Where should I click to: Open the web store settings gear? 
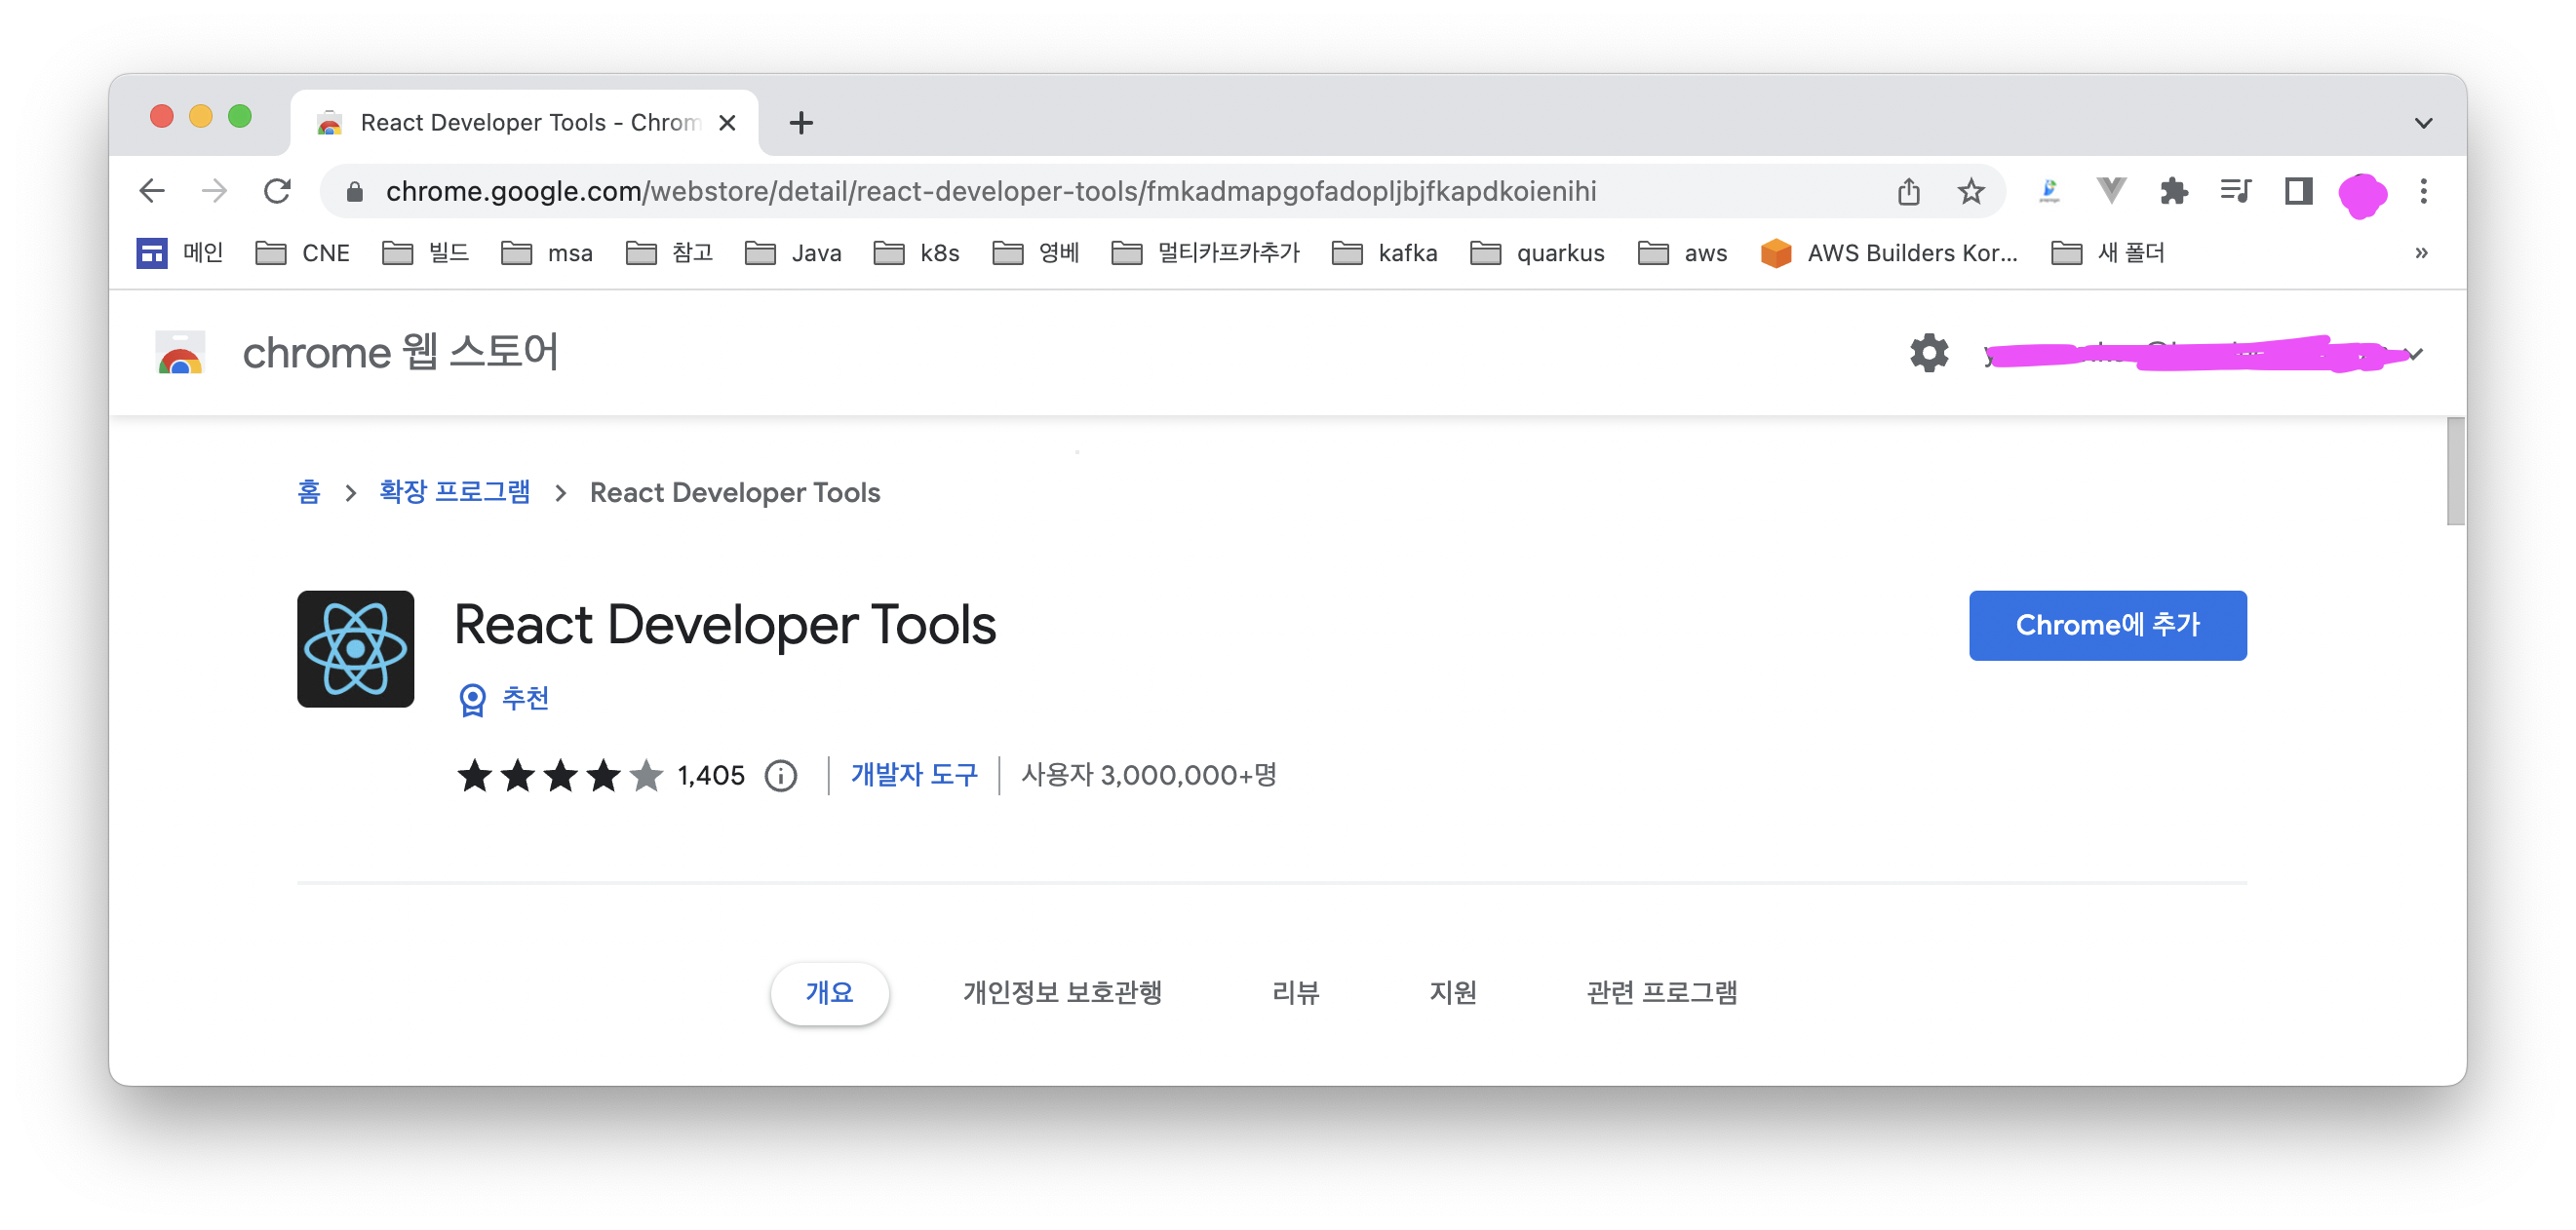pos(1928,353)
